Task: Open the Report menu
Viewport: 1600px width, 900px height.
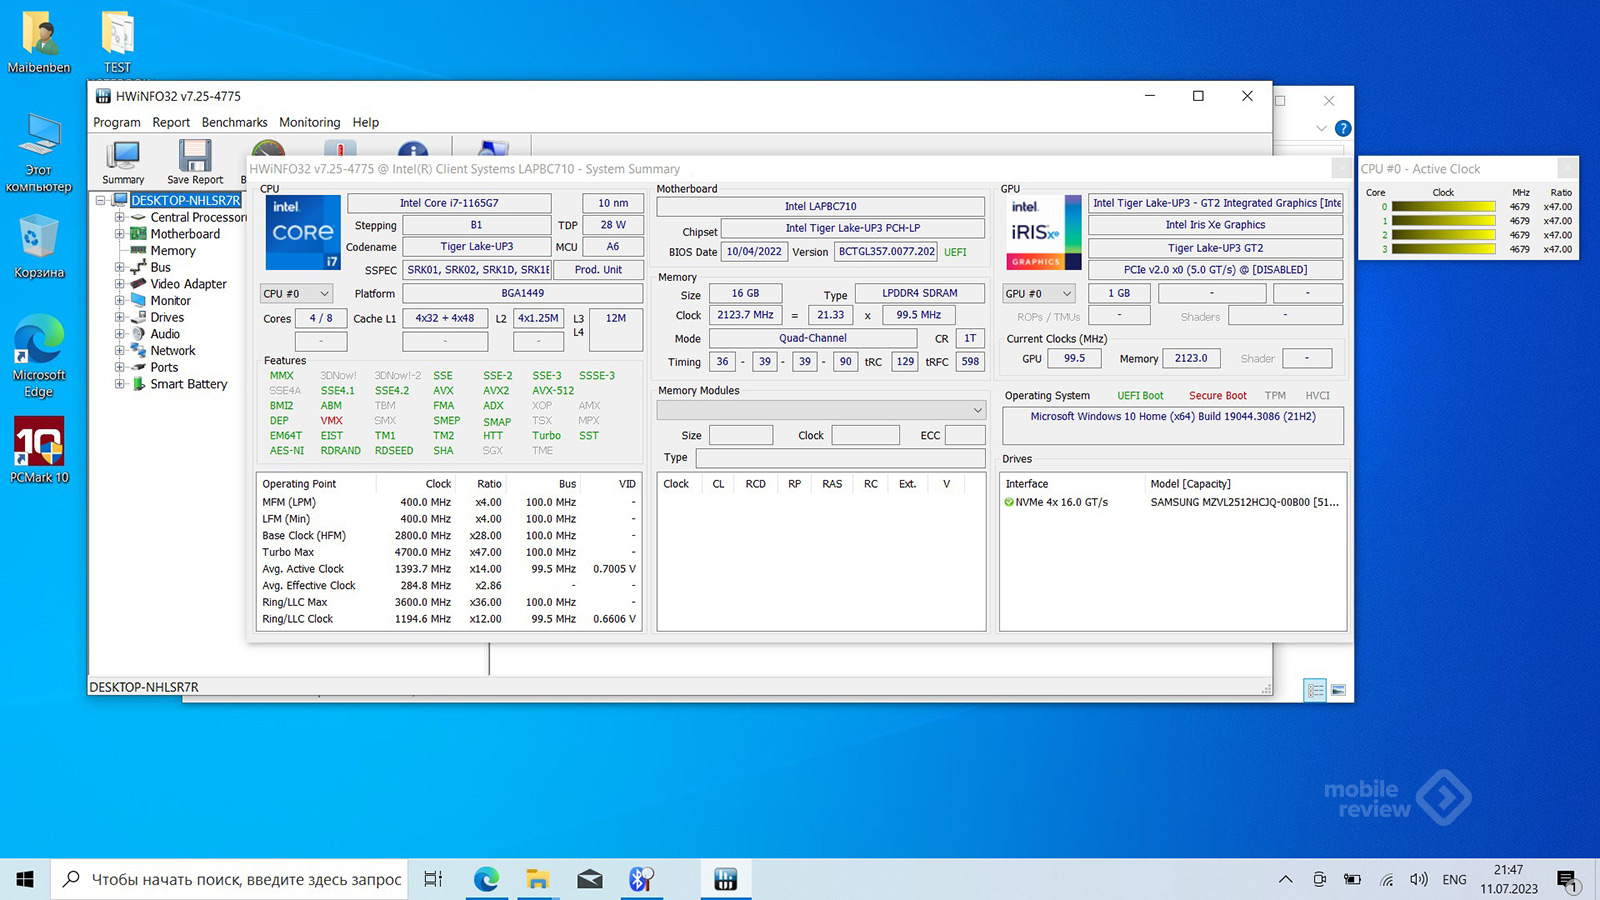Action: click(x=171, y=122)
